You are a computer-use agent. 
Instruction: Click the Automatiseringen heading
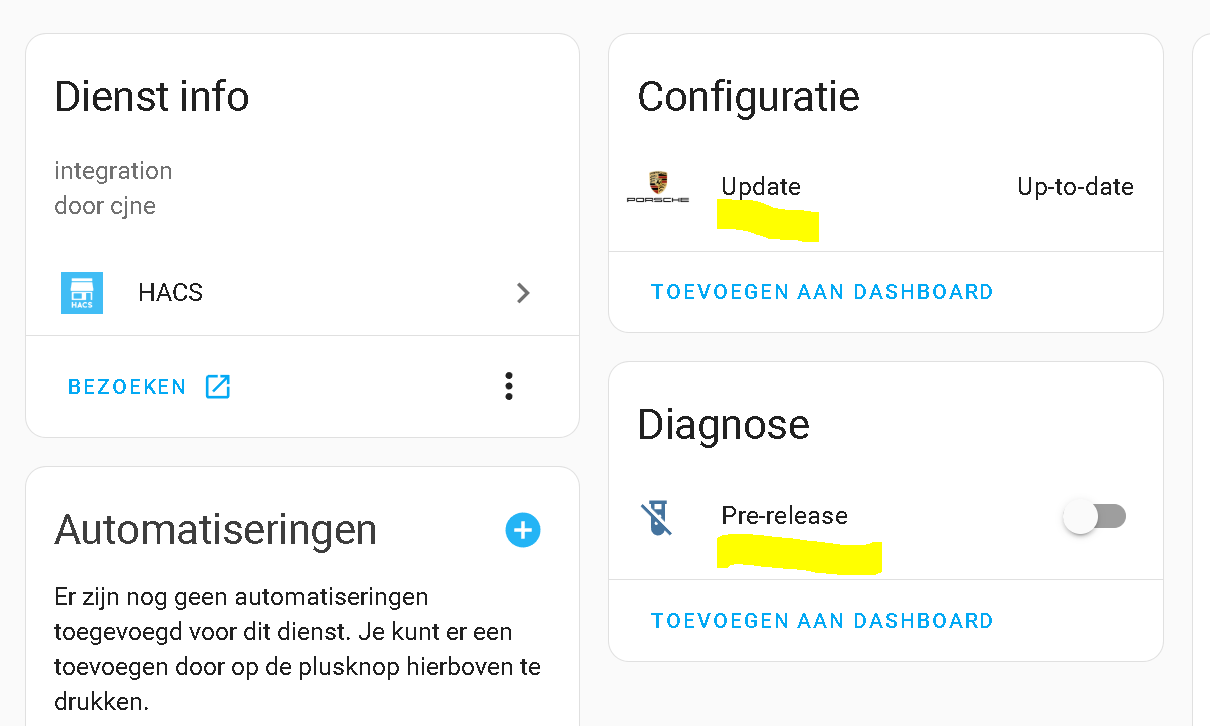[216, 530]
